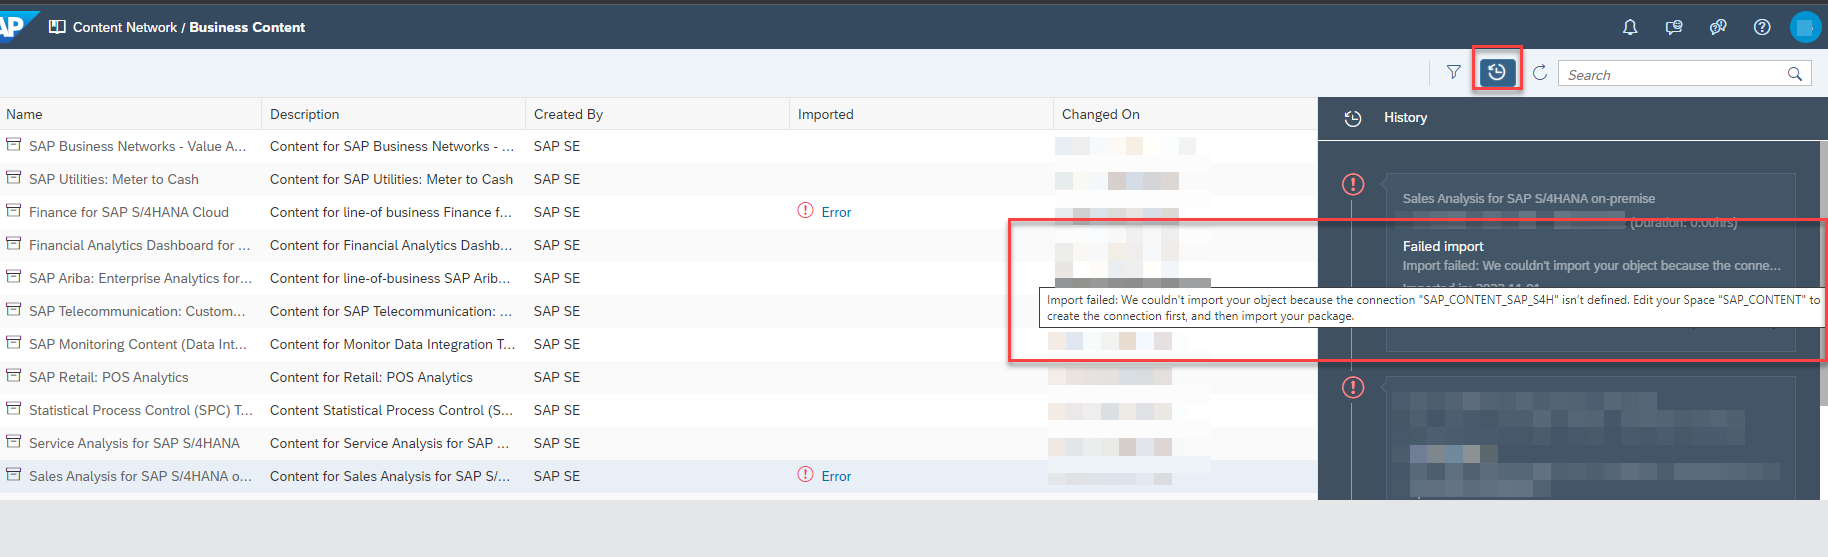This screenshot has width=1828, height=557.
Task: Click description Content for Retail: POS Analytics
Action: [x=371, y=377]
